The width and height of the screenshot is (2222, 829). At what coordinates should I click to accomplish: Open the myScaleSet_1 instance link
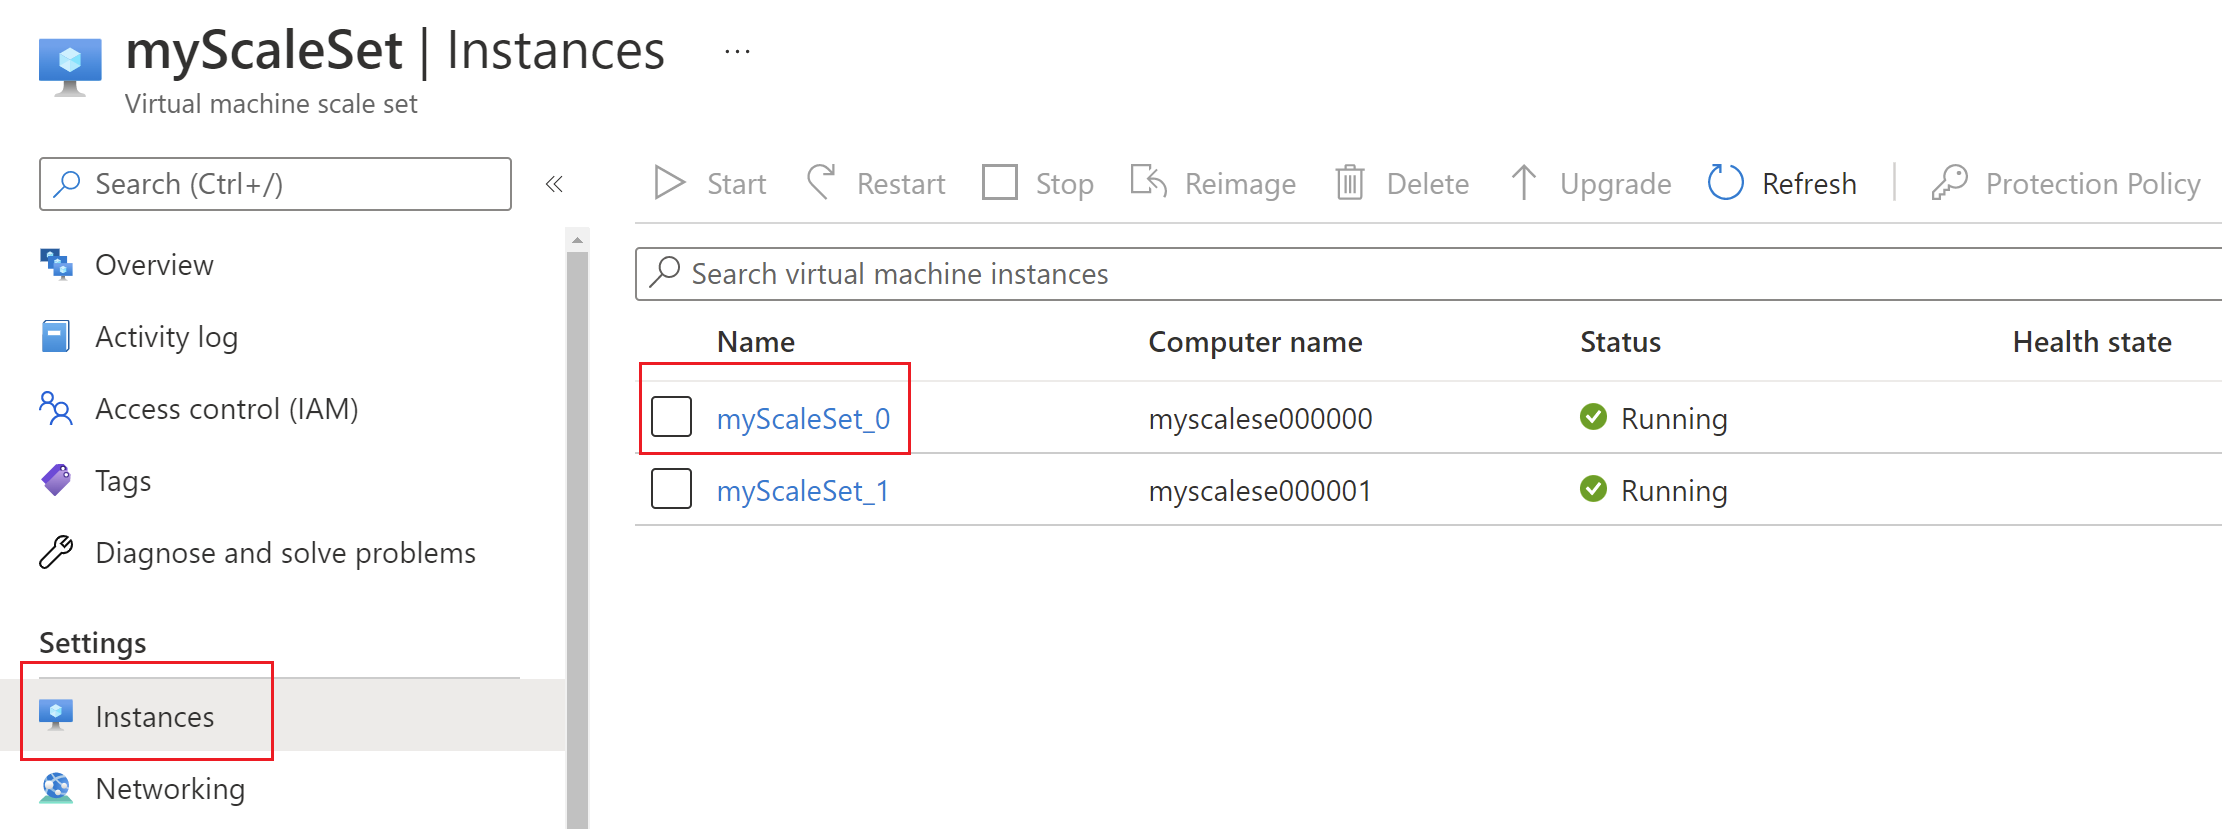[x=802, y=491]
